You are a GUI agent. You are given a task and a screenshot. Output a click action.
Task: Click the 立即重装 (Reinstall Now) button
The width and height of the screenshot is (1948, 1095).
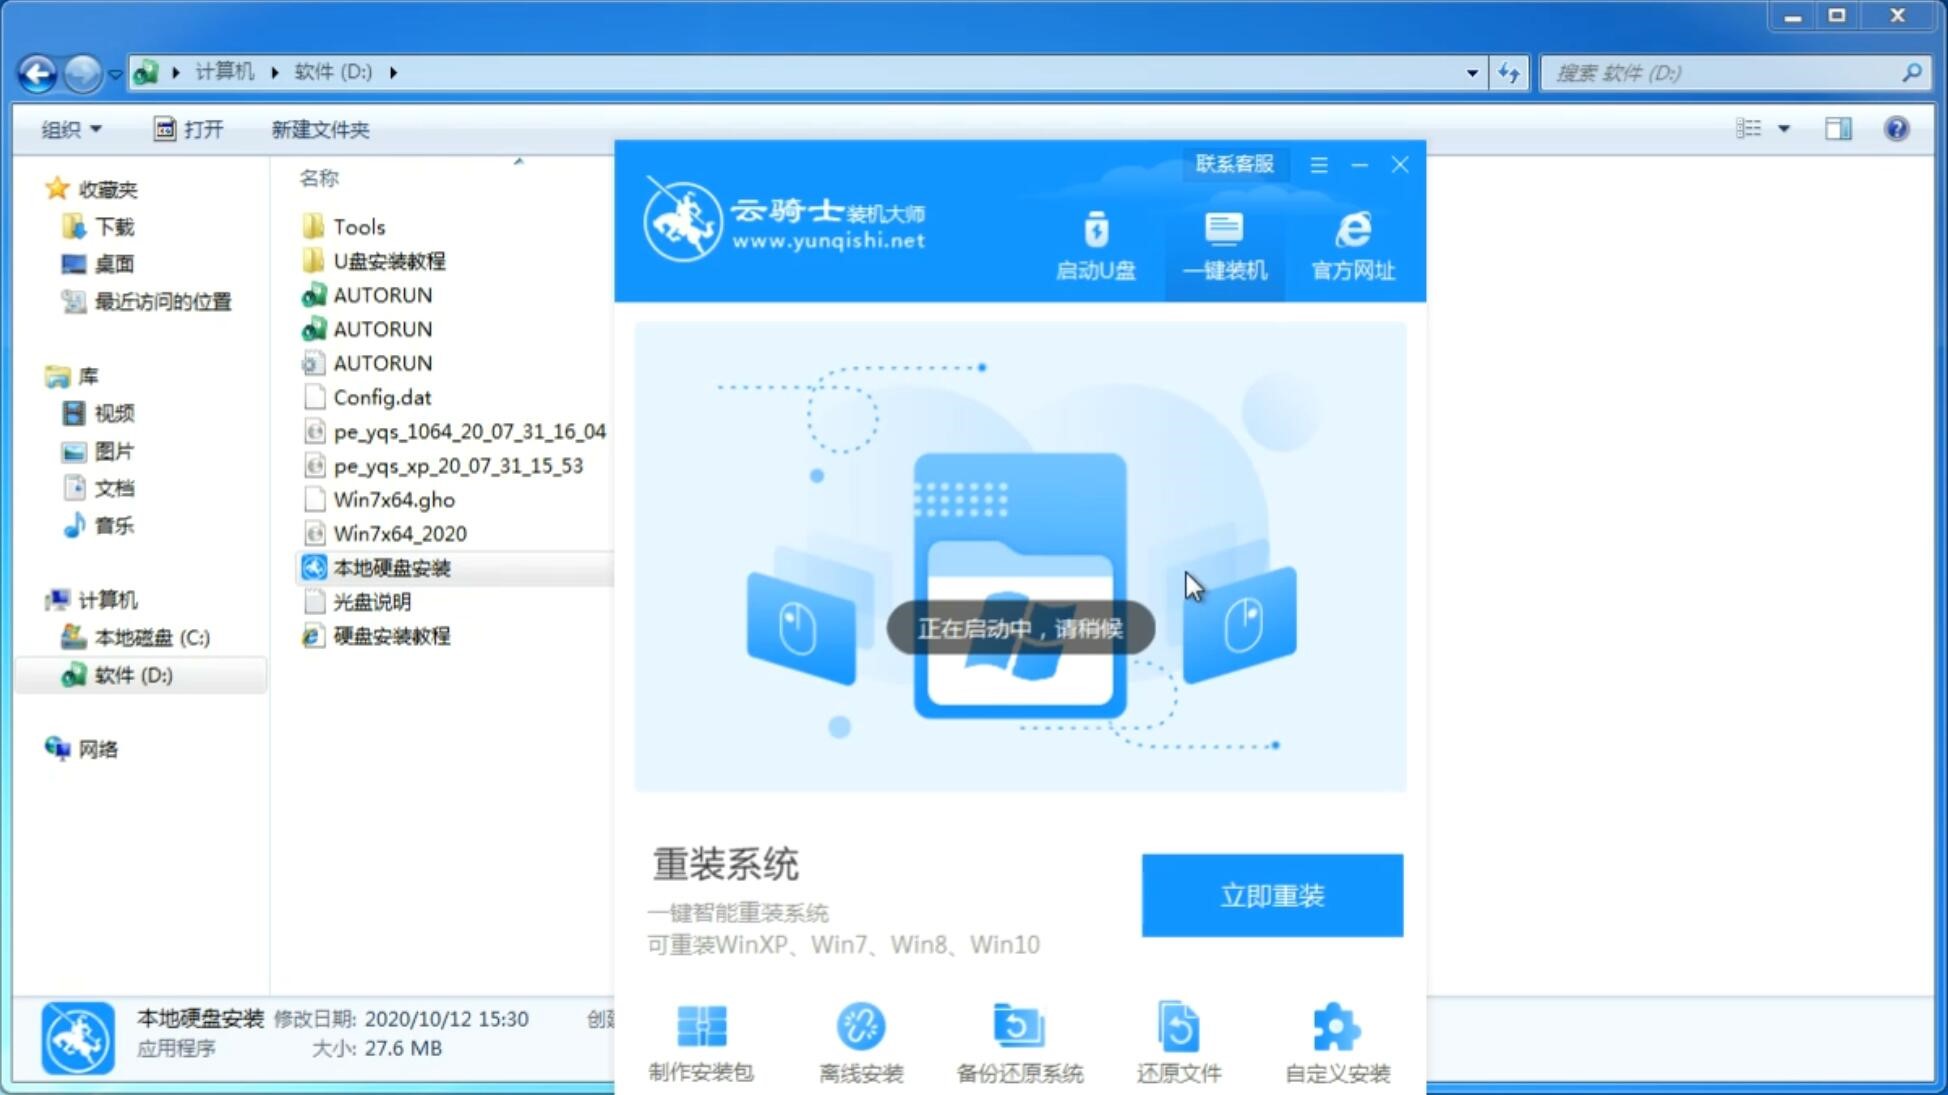click(1272, 896)
